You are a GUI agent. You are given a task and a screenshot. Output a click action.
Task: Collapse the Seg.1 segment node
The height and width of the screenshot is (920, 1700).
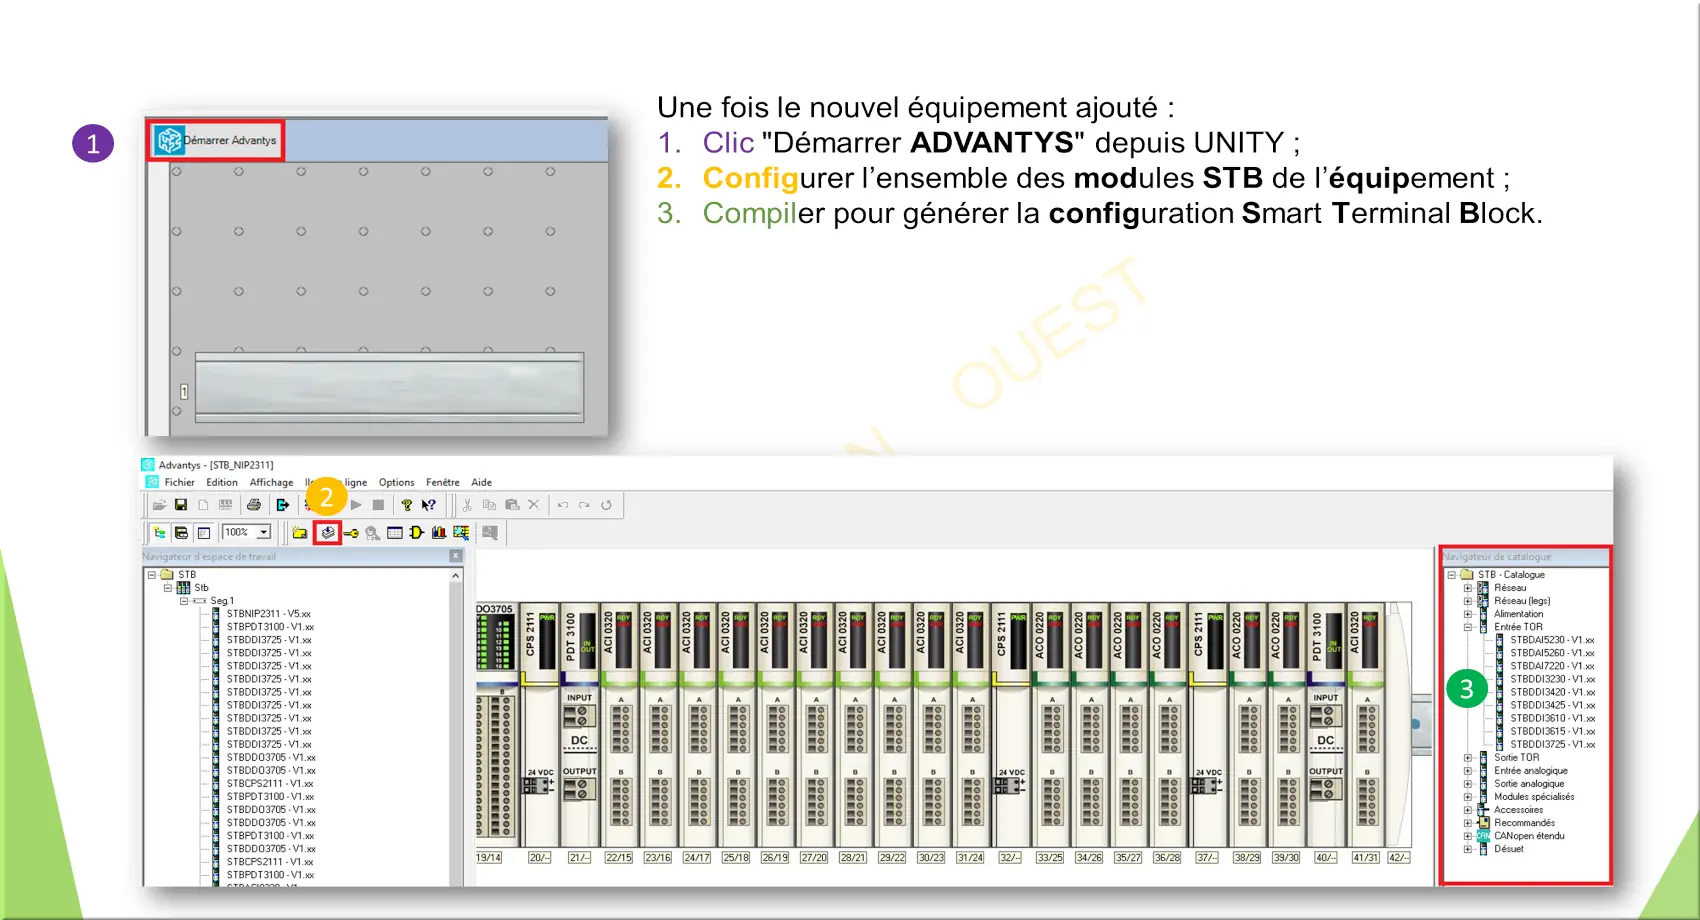point(184,601)
